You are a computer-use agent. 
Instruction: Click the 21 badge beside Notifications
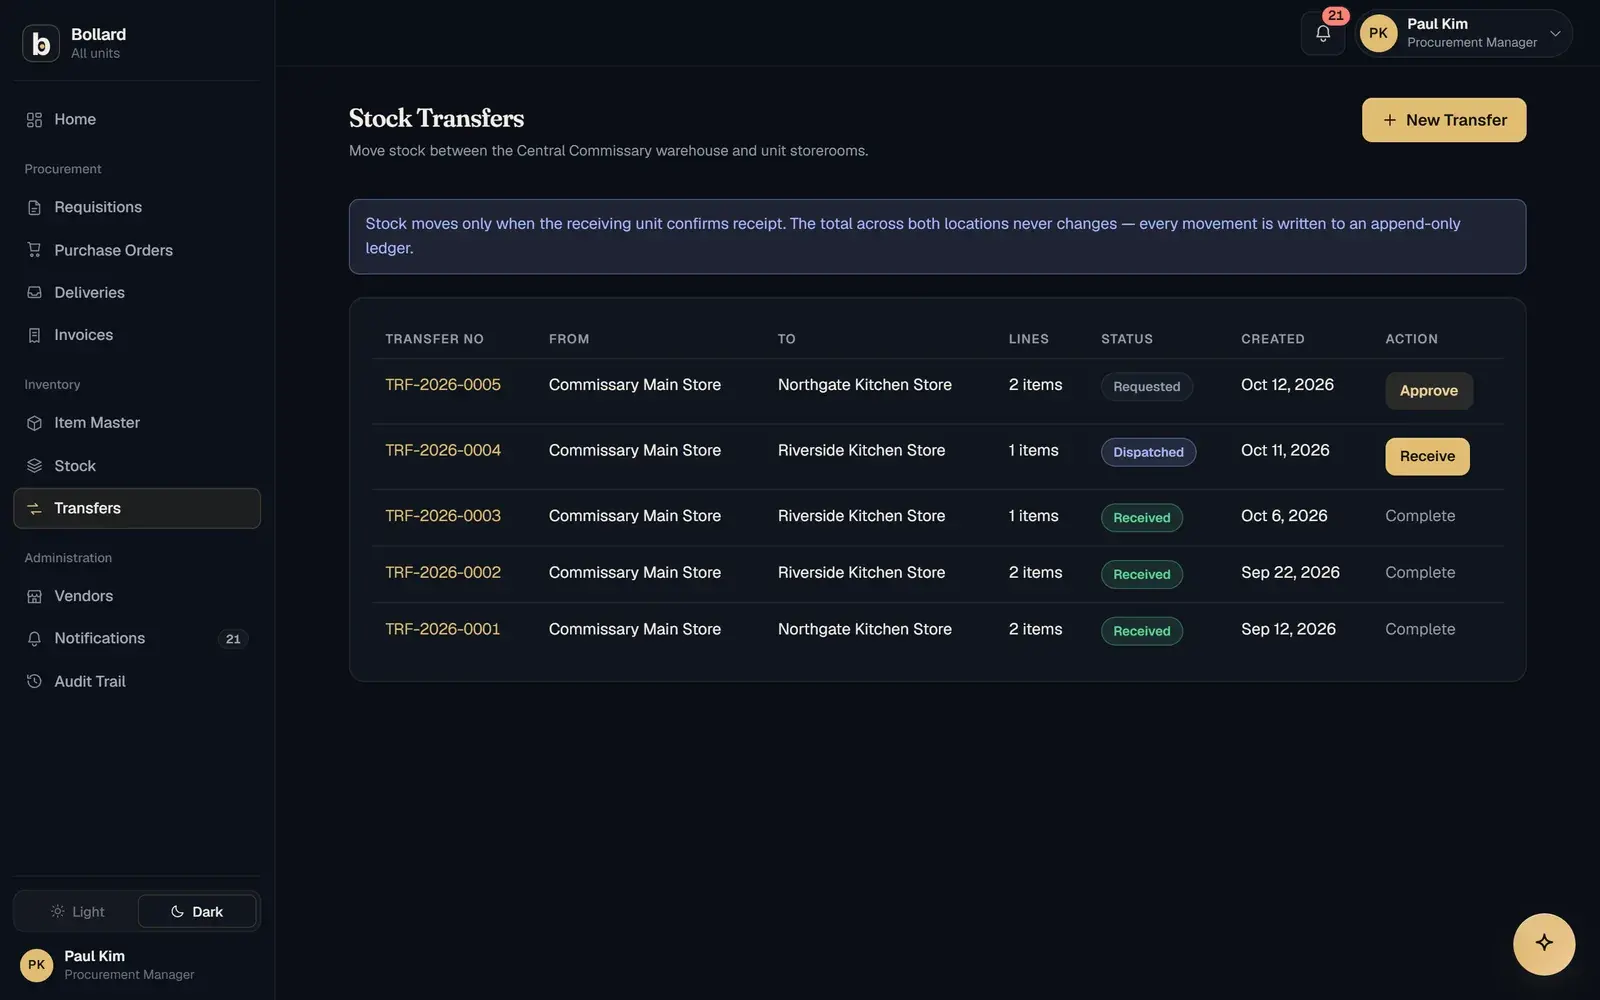pos(233,639)
